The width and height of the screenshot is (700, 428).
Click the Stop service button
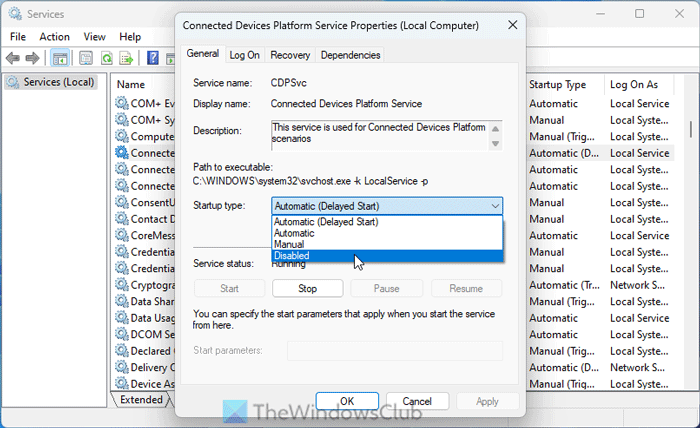click(x=308, y=288)
